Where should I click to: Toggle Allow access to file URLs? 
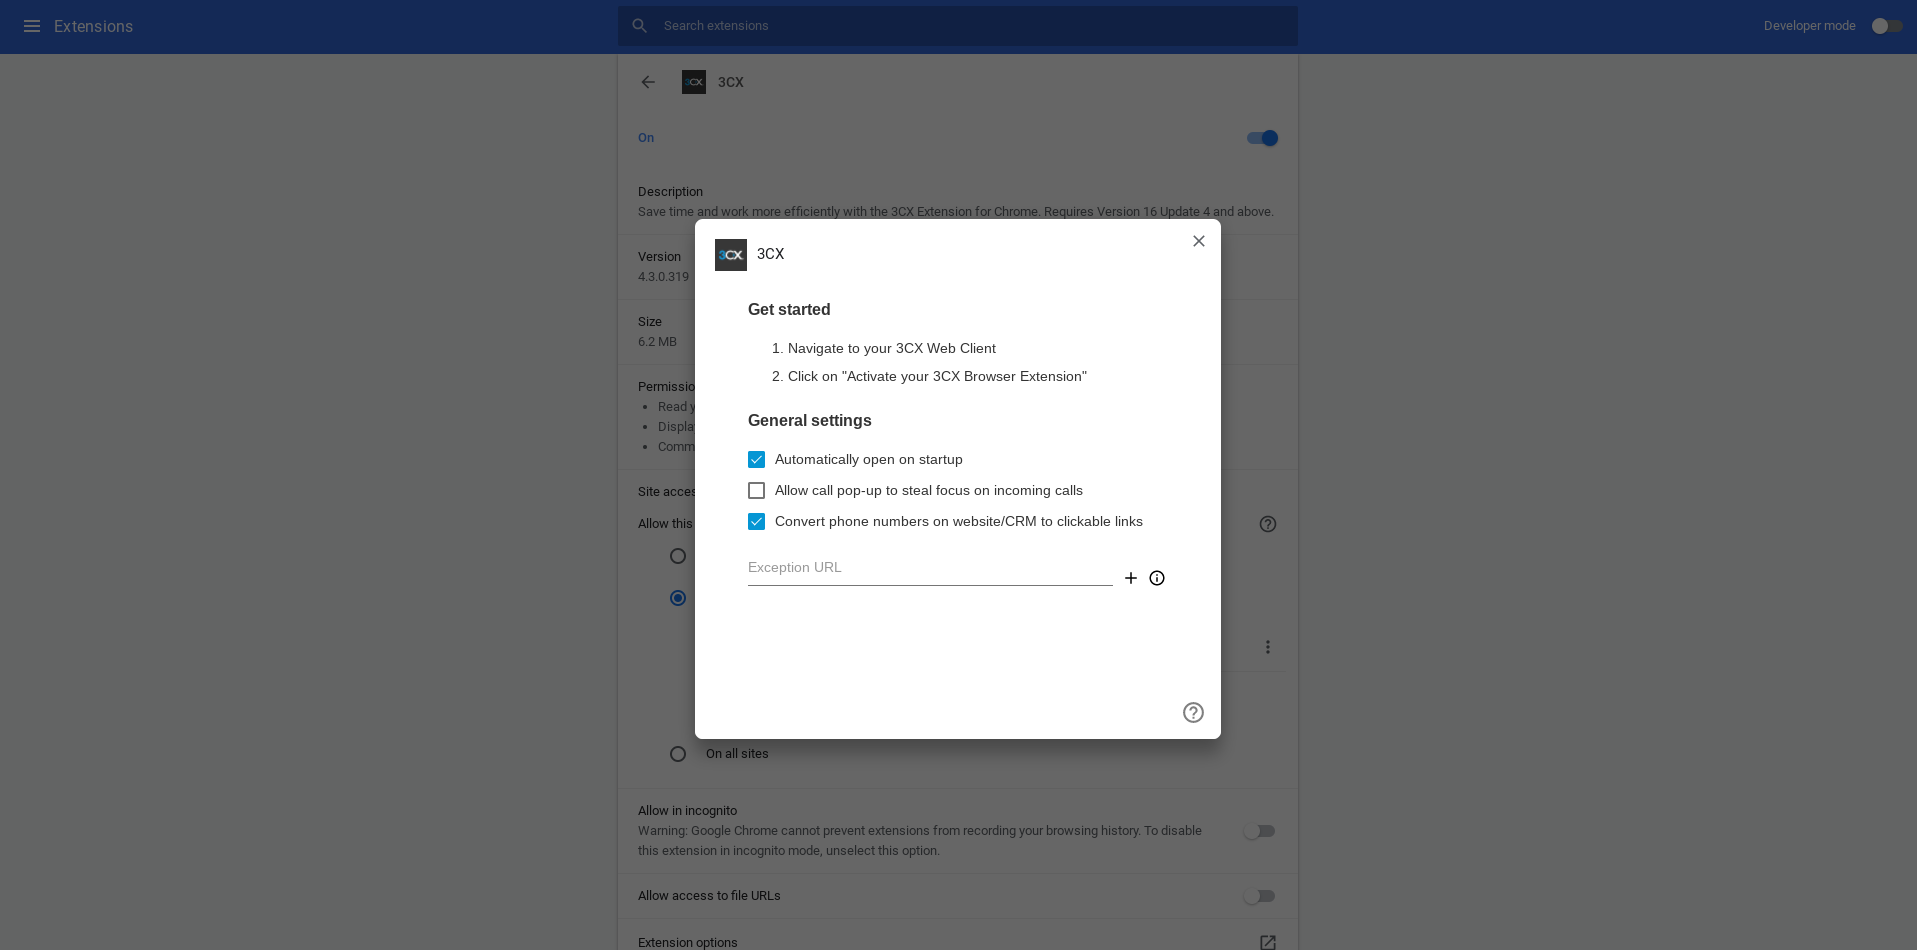click(x=1260, y=896)
